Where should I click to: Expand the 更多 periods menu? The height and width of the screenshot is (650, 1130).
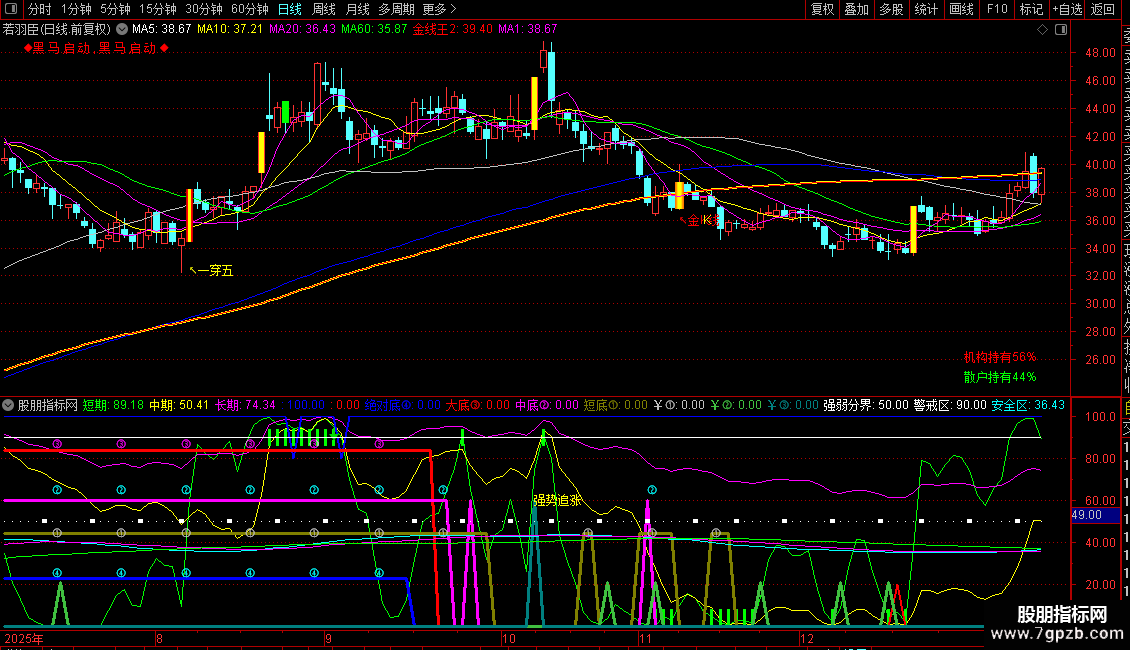coord(440,9)
